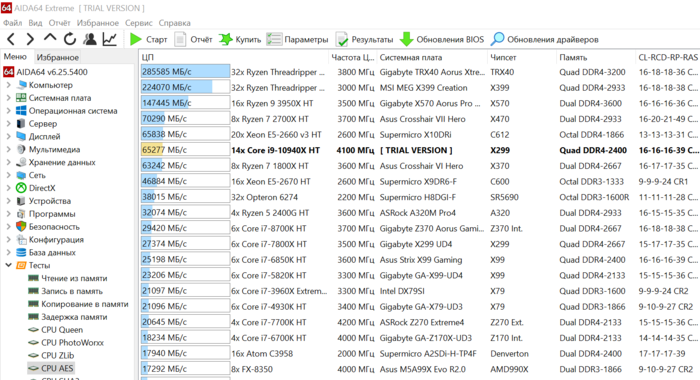Go up one level with the up arrow icon
700x380 pixels.
point(50,38)
